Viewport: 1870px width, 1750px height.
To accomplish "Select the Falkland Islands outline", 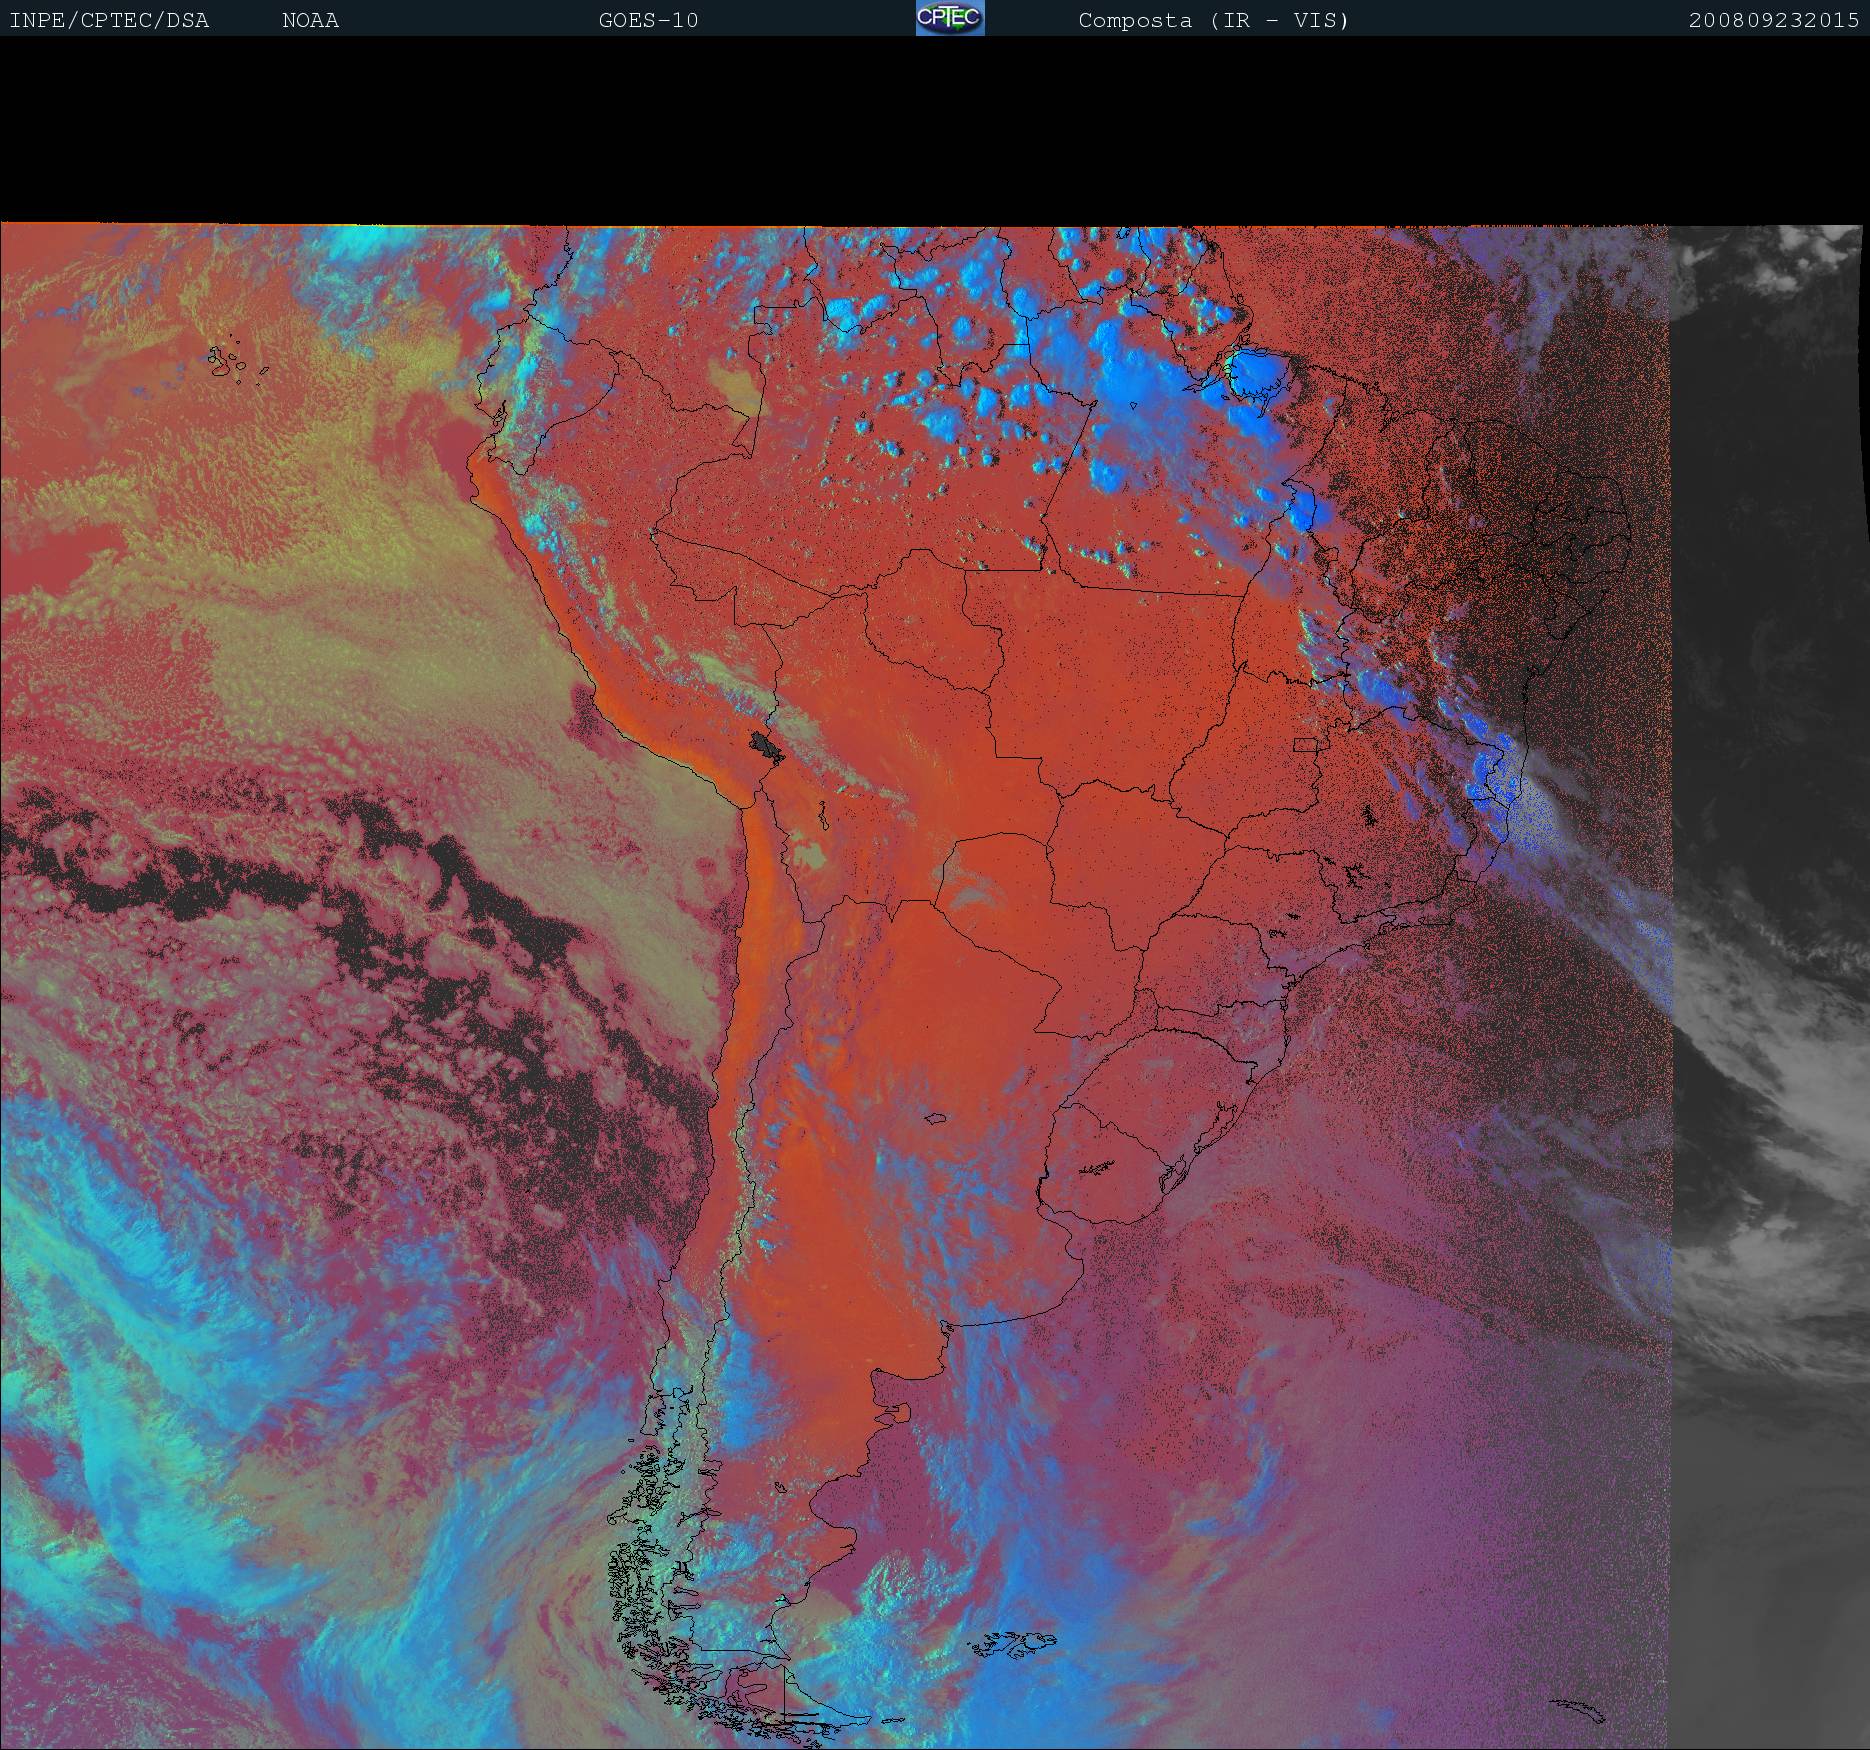I will click(1012, 1642).
